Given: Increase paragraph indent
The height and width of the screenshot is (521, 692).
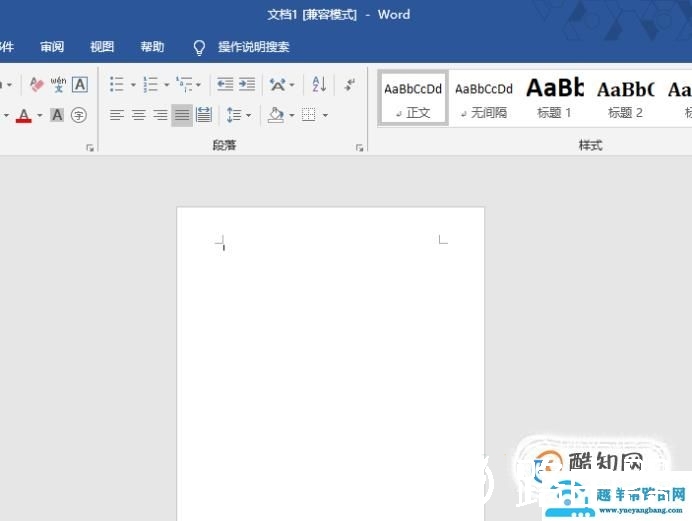Looking at the screenshot, I should click(247, 84).
